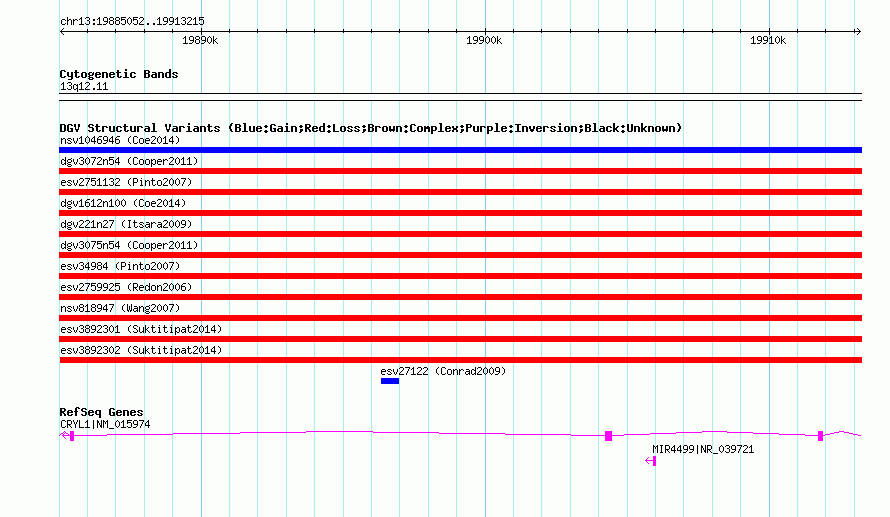Image resolution: width=890 pixels, height=517 pixels.
Task: Click the 19890k ruler label
Action: click(x=200, y=40)
